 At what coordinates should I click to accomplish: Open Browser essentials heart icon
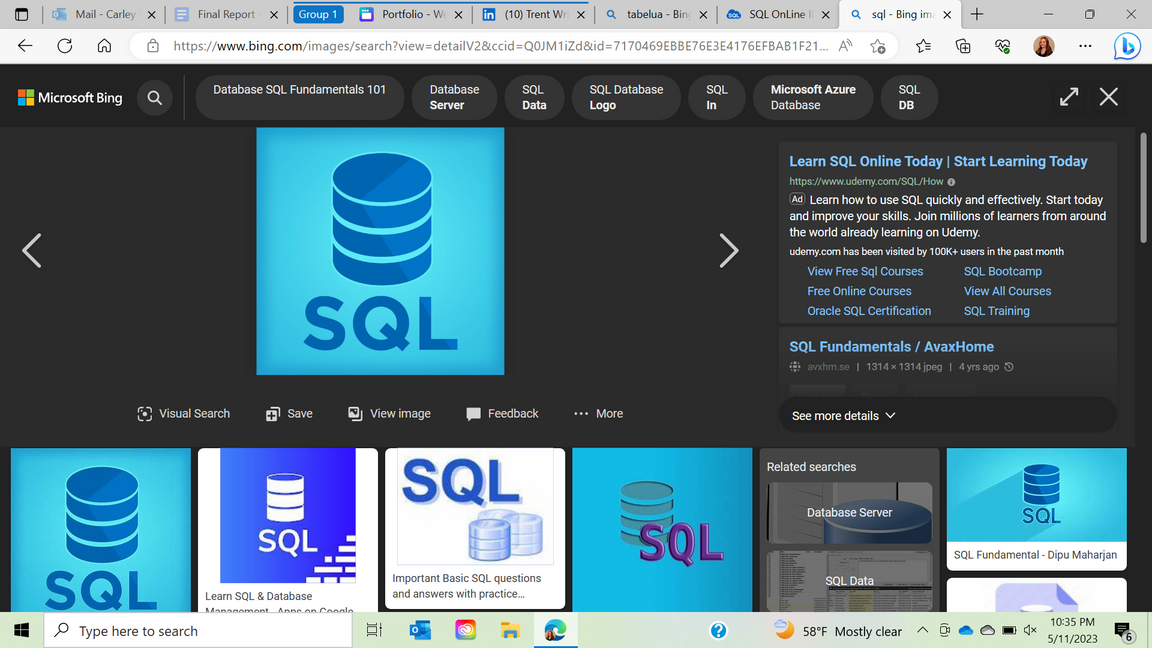tap(1003, 46)
